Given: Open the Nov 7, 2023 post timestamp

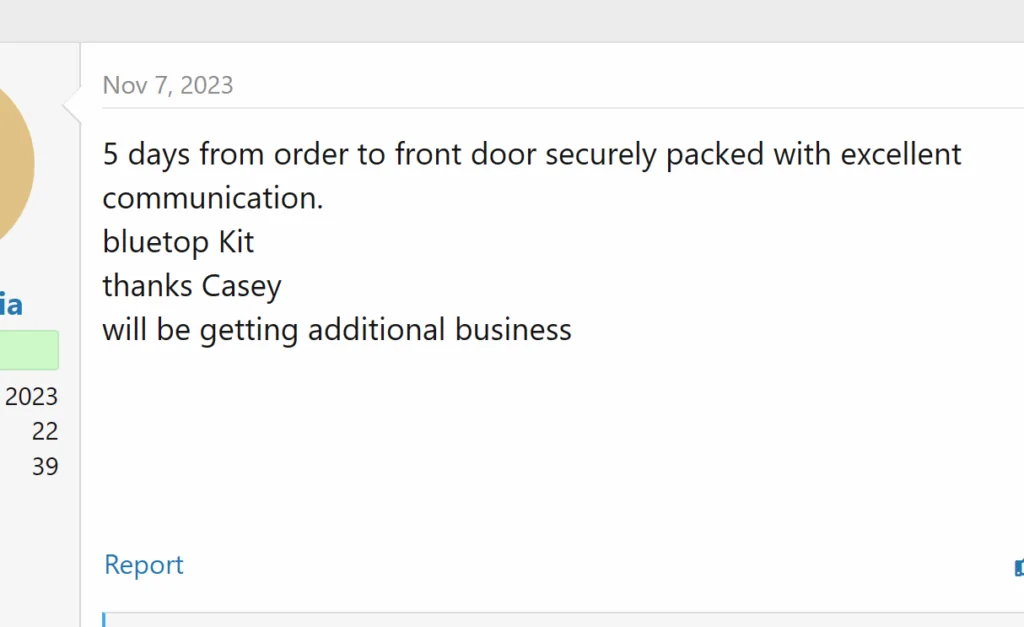Looking at the screenshot, I should pyautogui.click(x=168, y=85).
